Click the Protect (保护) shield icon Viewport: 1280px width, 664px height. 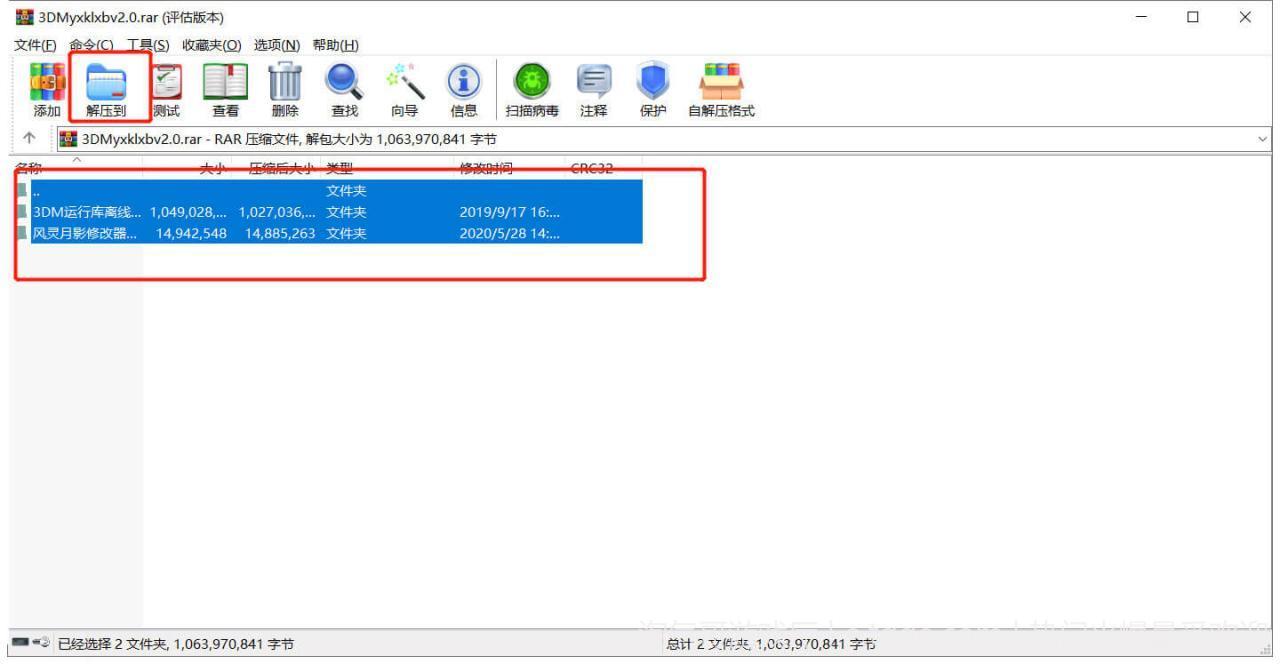point(653,88)
